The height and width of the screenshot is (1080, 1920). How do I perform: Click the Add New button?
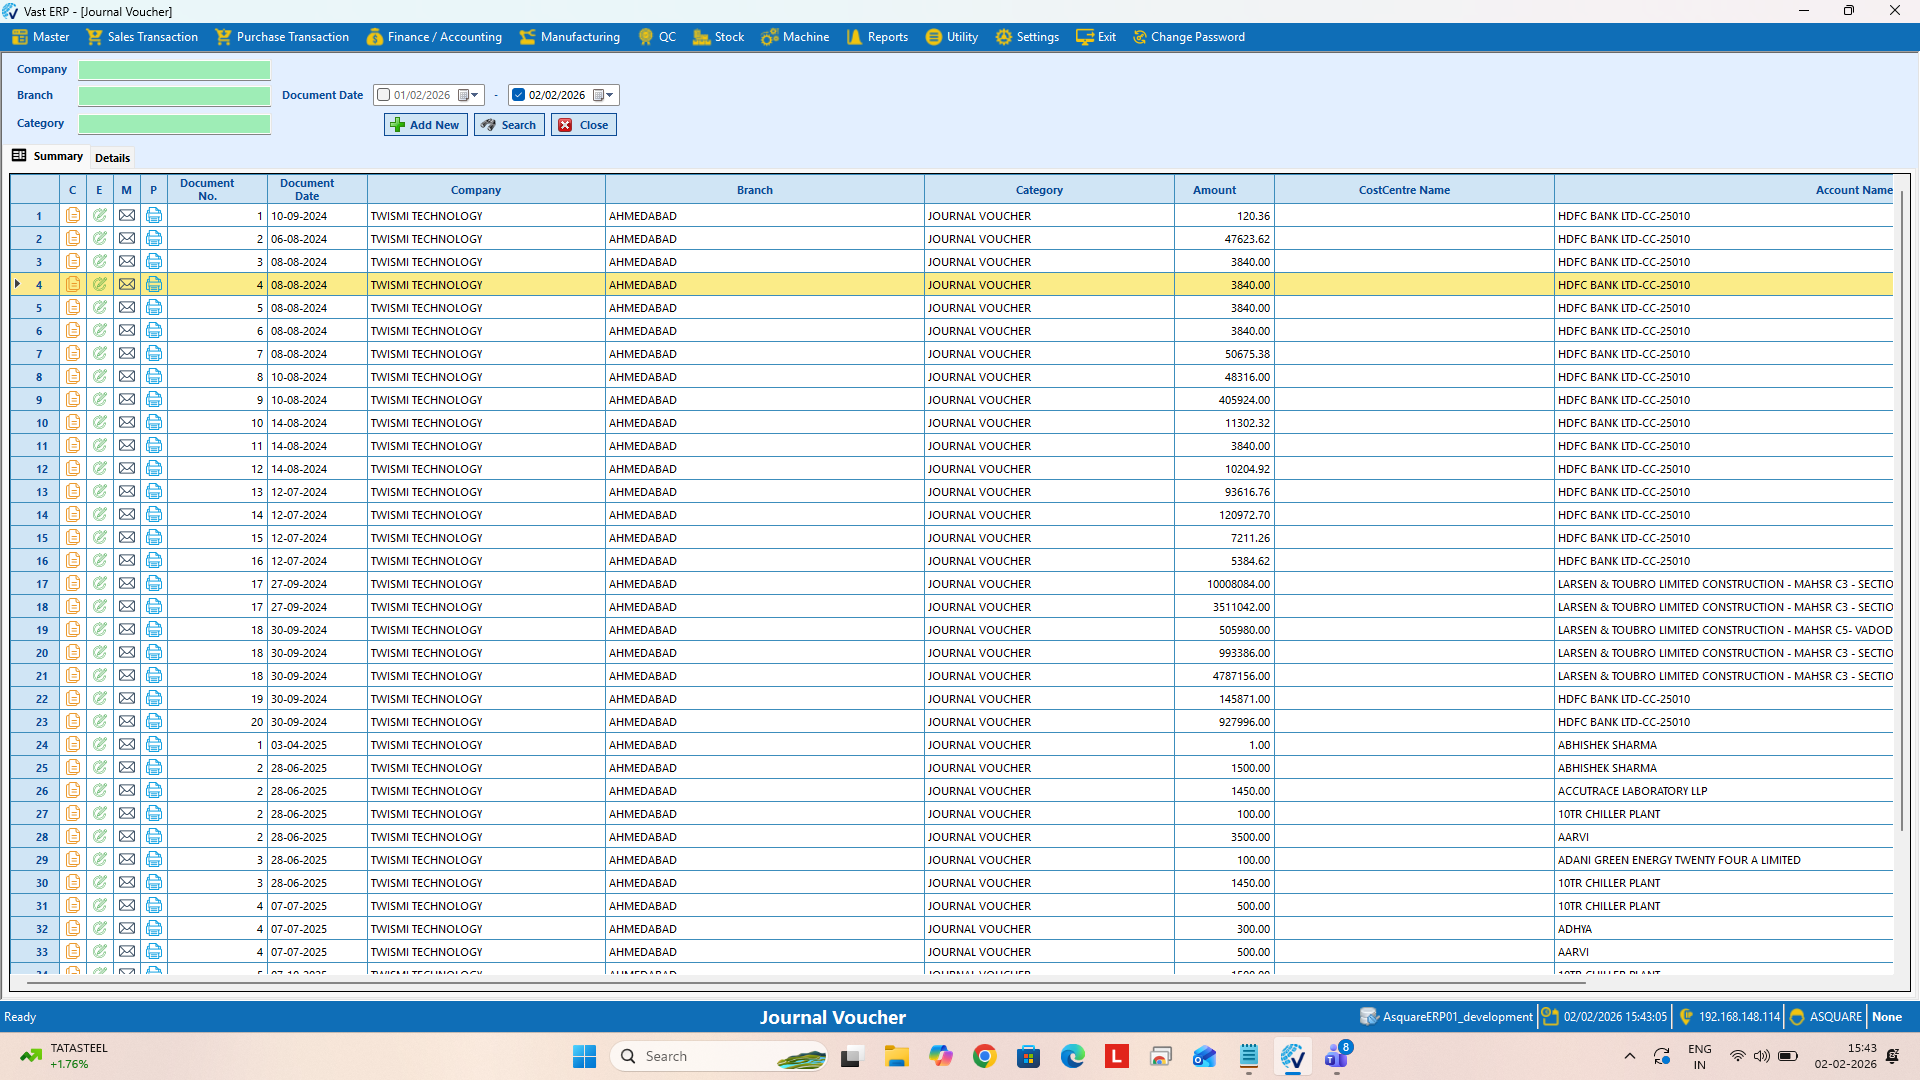click(x=425, y=125)
